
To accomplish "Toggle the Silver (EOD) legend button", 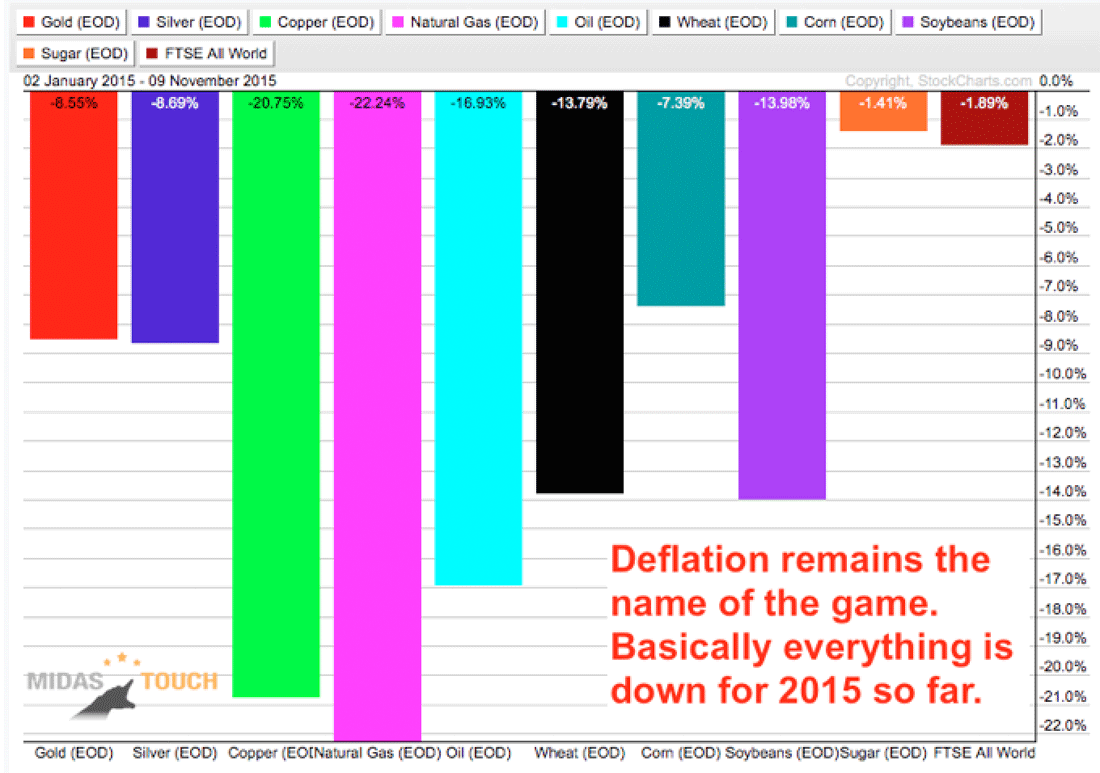I will coord(189,22).
